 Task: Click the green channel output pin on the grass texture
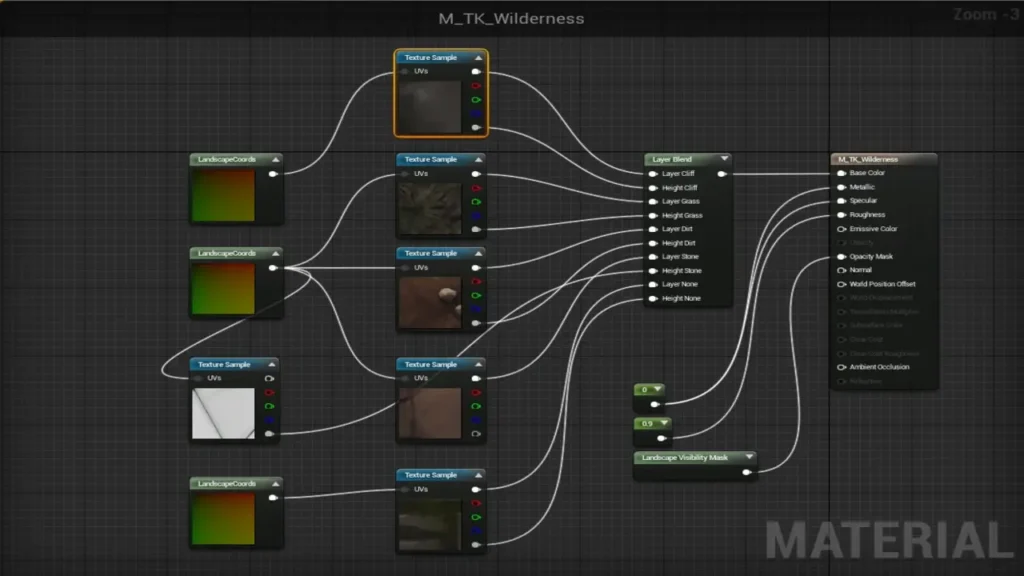pos(476,202)
